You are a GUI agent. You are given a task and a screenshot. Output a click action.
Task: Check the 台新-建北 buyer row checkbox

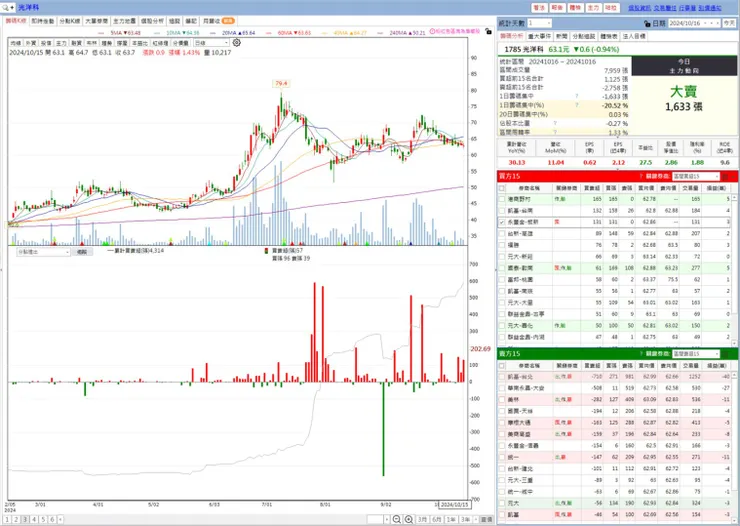tap(502, 234)
